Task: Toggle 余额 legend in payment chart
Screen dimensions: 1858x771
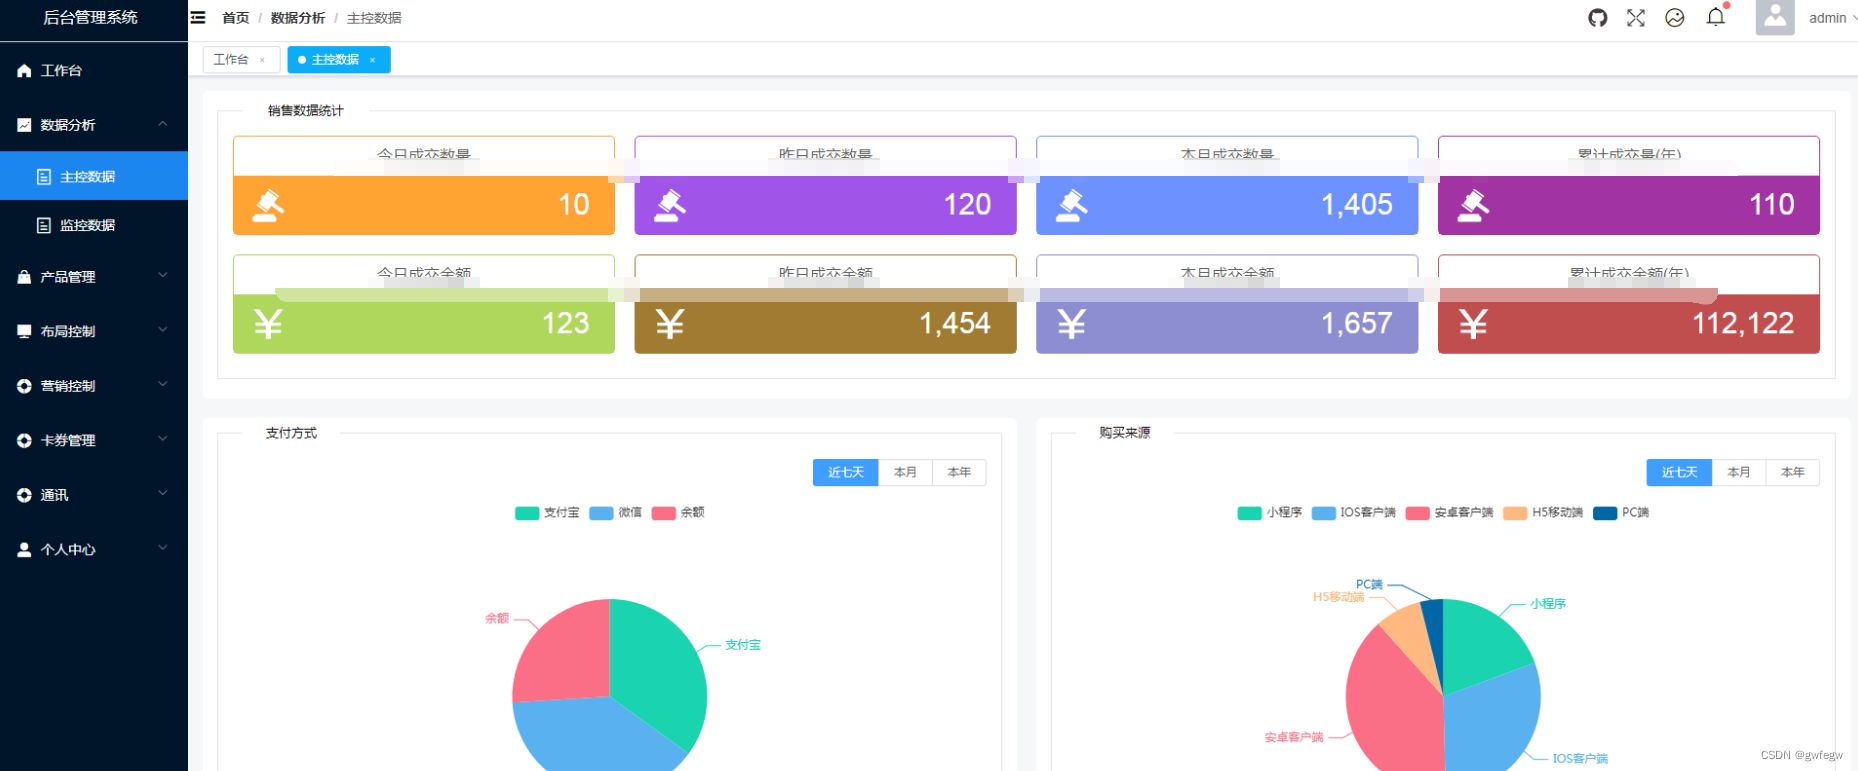Action: 678,512
